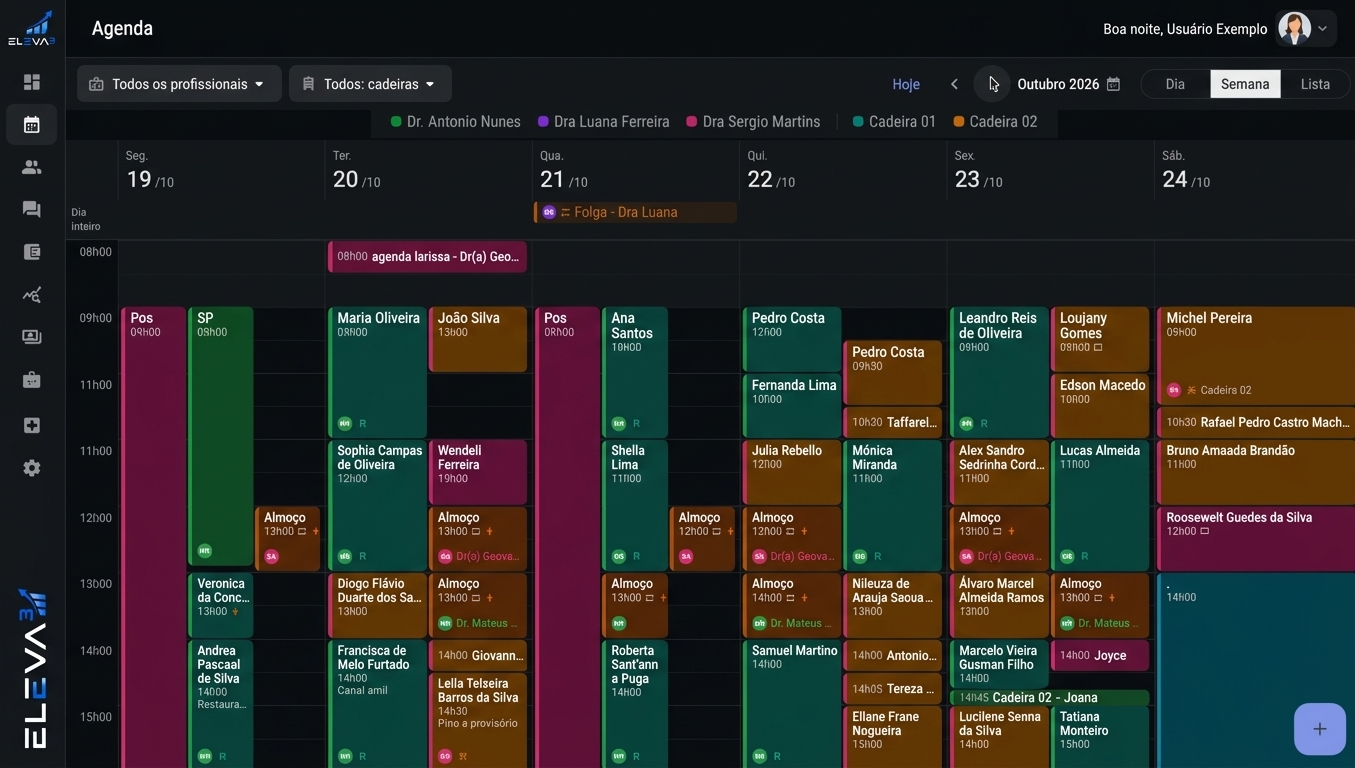Open the patients people icon in sidebar
Viewport: 1355px width, 768px height.
[32, 167]
